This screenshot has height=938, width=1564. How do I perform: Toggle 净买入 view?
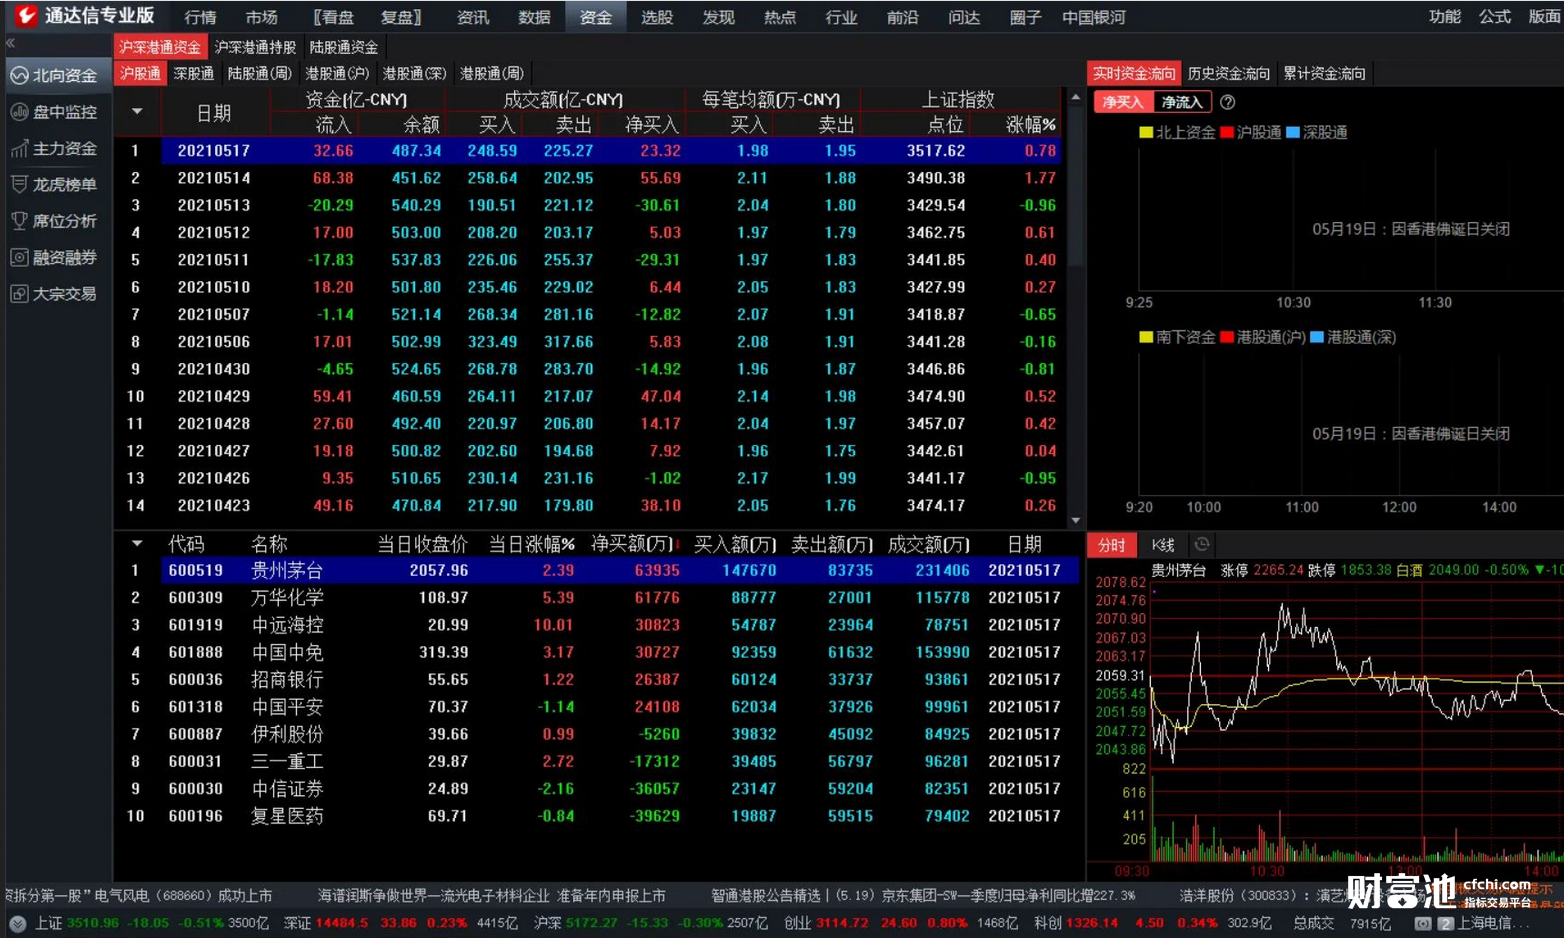[x=1123, y=102]
